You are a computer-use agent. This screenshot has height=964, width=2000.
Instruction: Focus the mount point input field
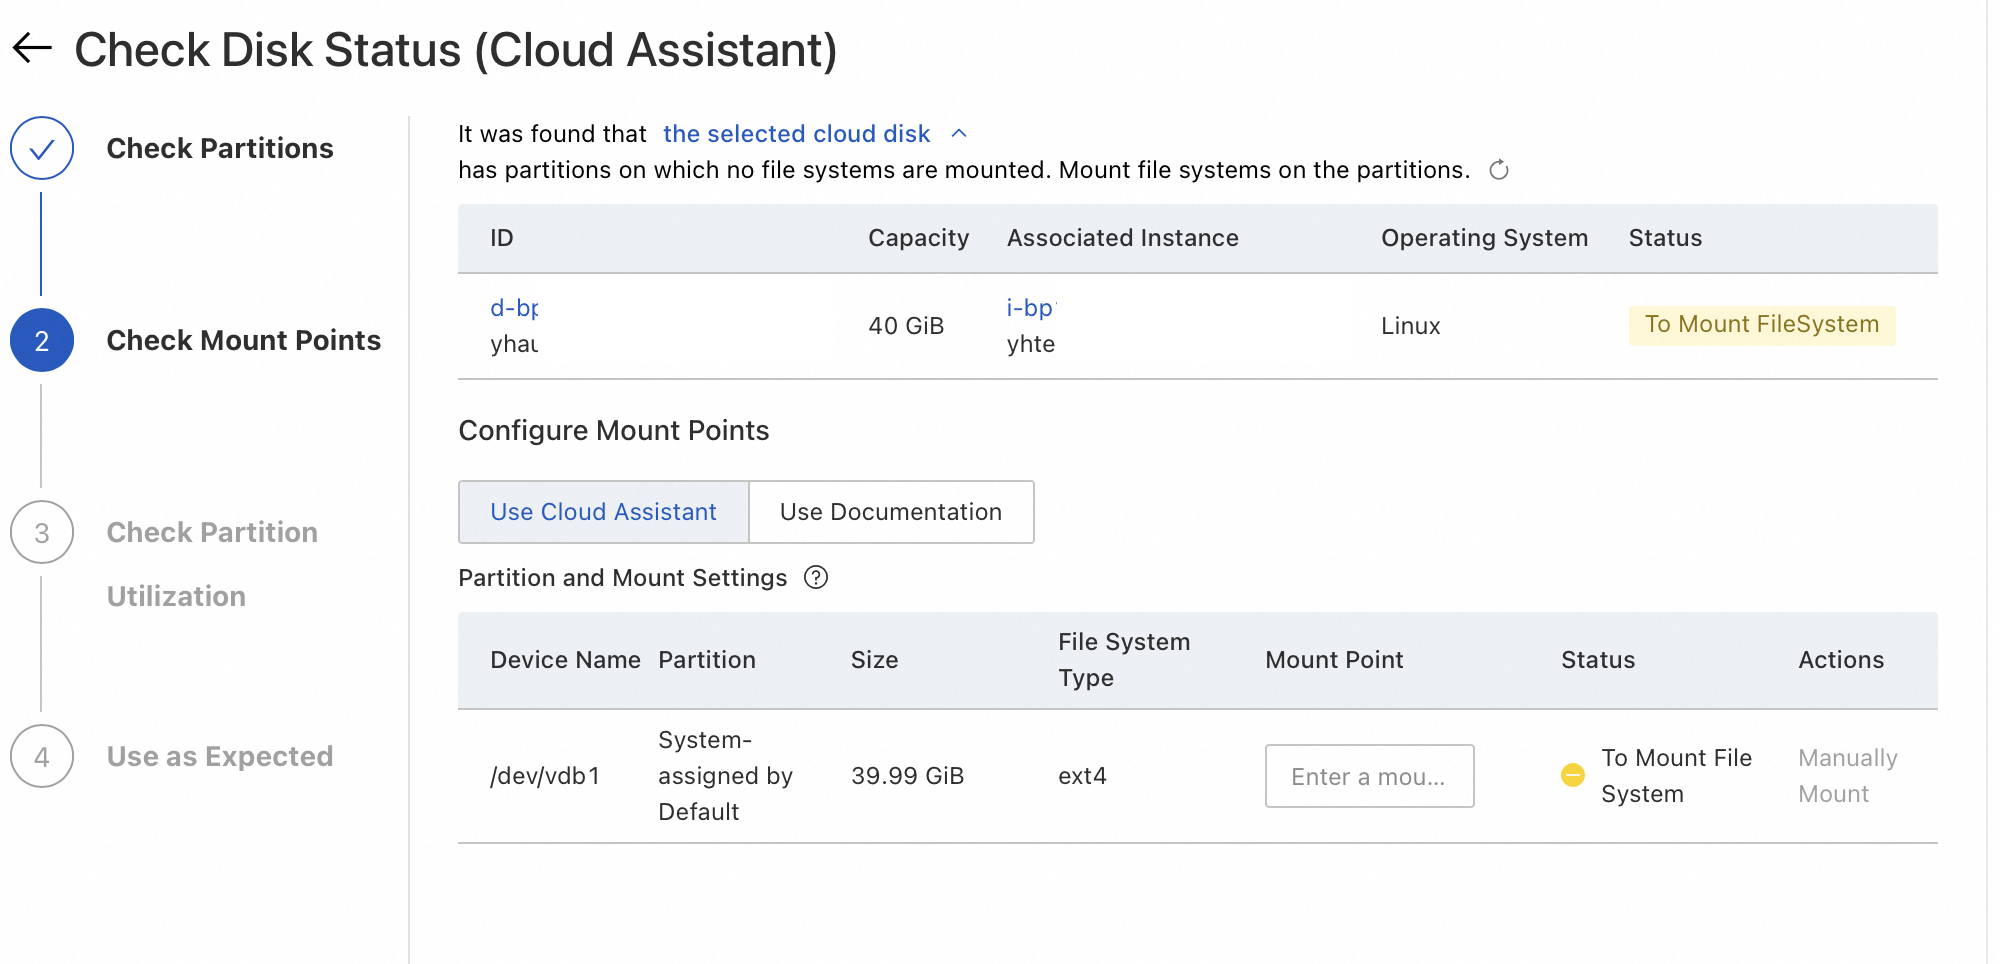click(x=1369, y=776)
